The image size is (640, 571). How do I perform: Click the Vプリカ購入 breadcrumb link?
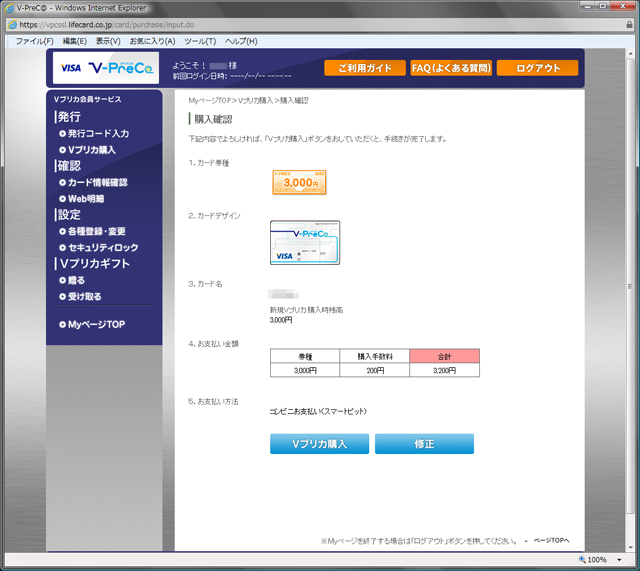(x=256, y=100)
